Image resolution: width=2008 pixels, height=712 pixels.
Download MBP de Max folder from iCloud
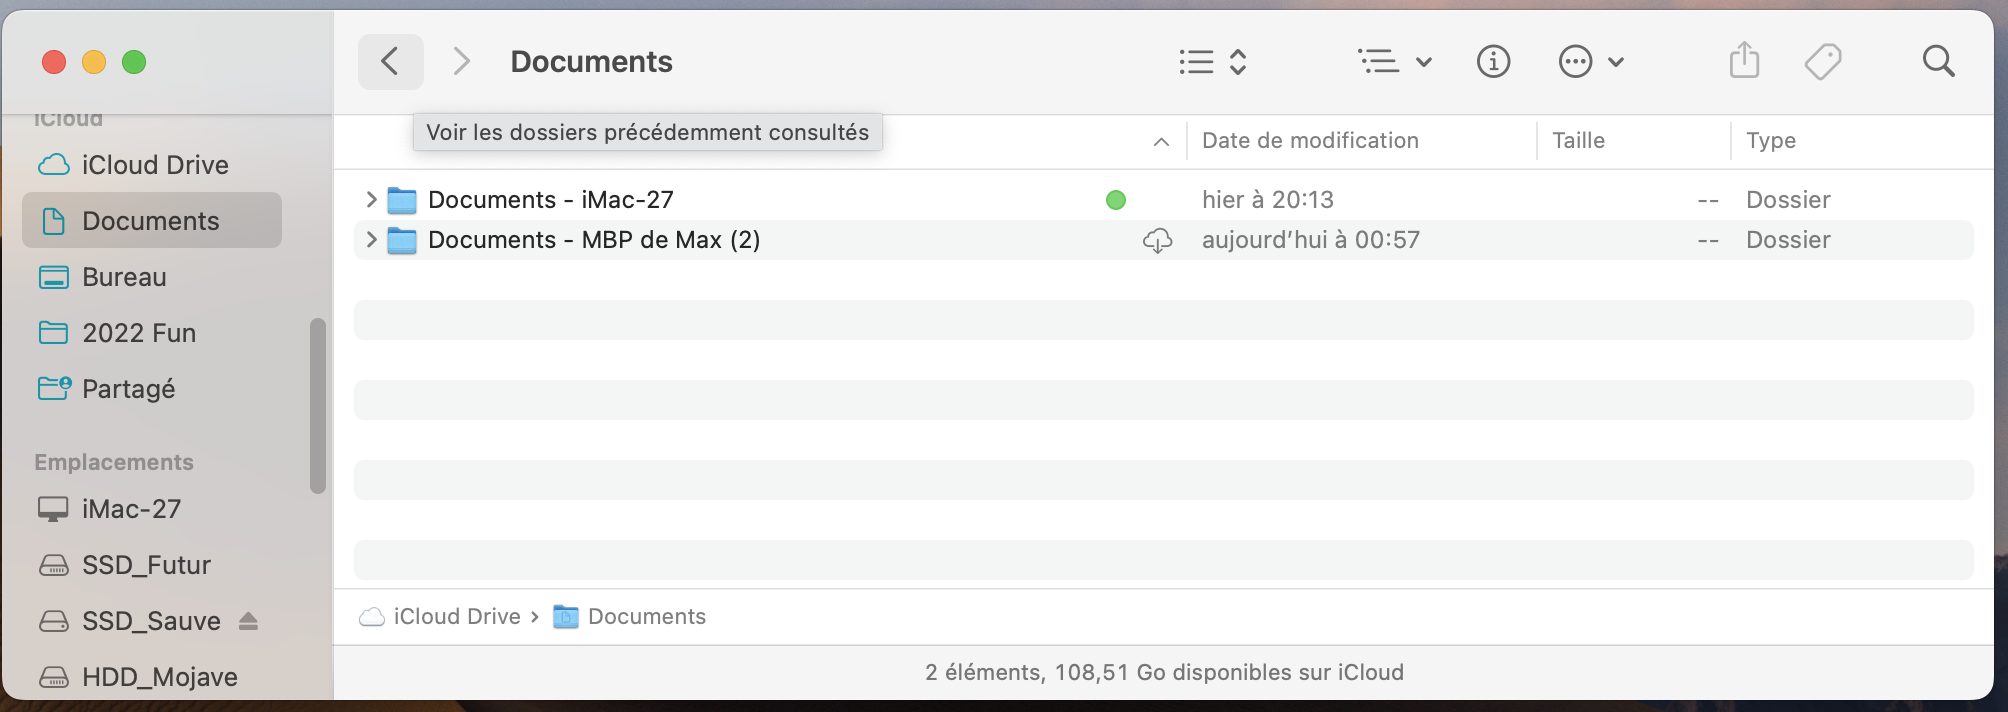tap(1157, 240)
